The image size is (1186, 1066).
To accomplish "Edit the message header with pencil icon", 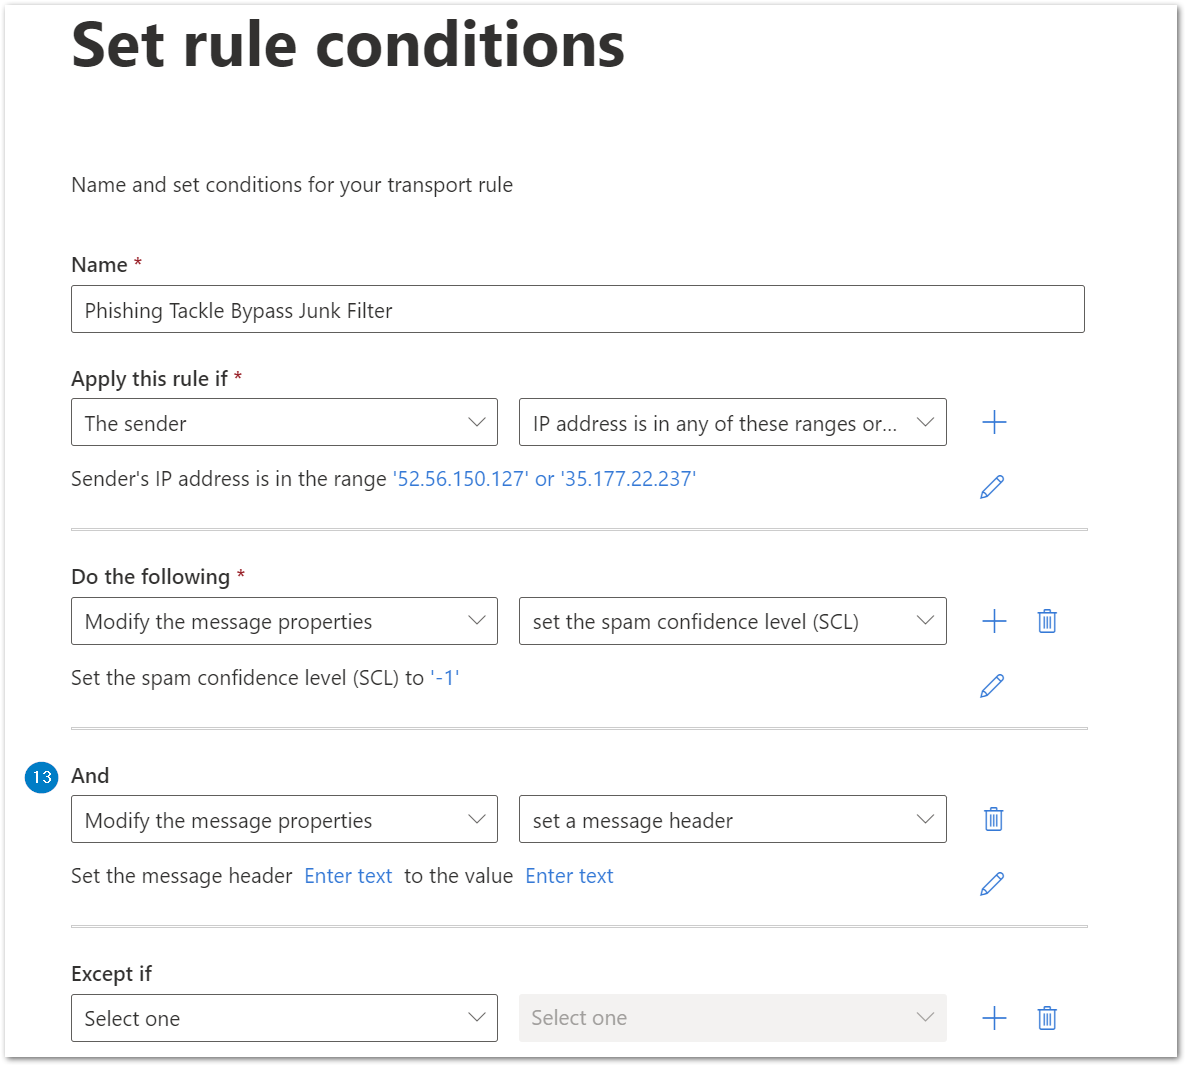I will coord(992,884).
